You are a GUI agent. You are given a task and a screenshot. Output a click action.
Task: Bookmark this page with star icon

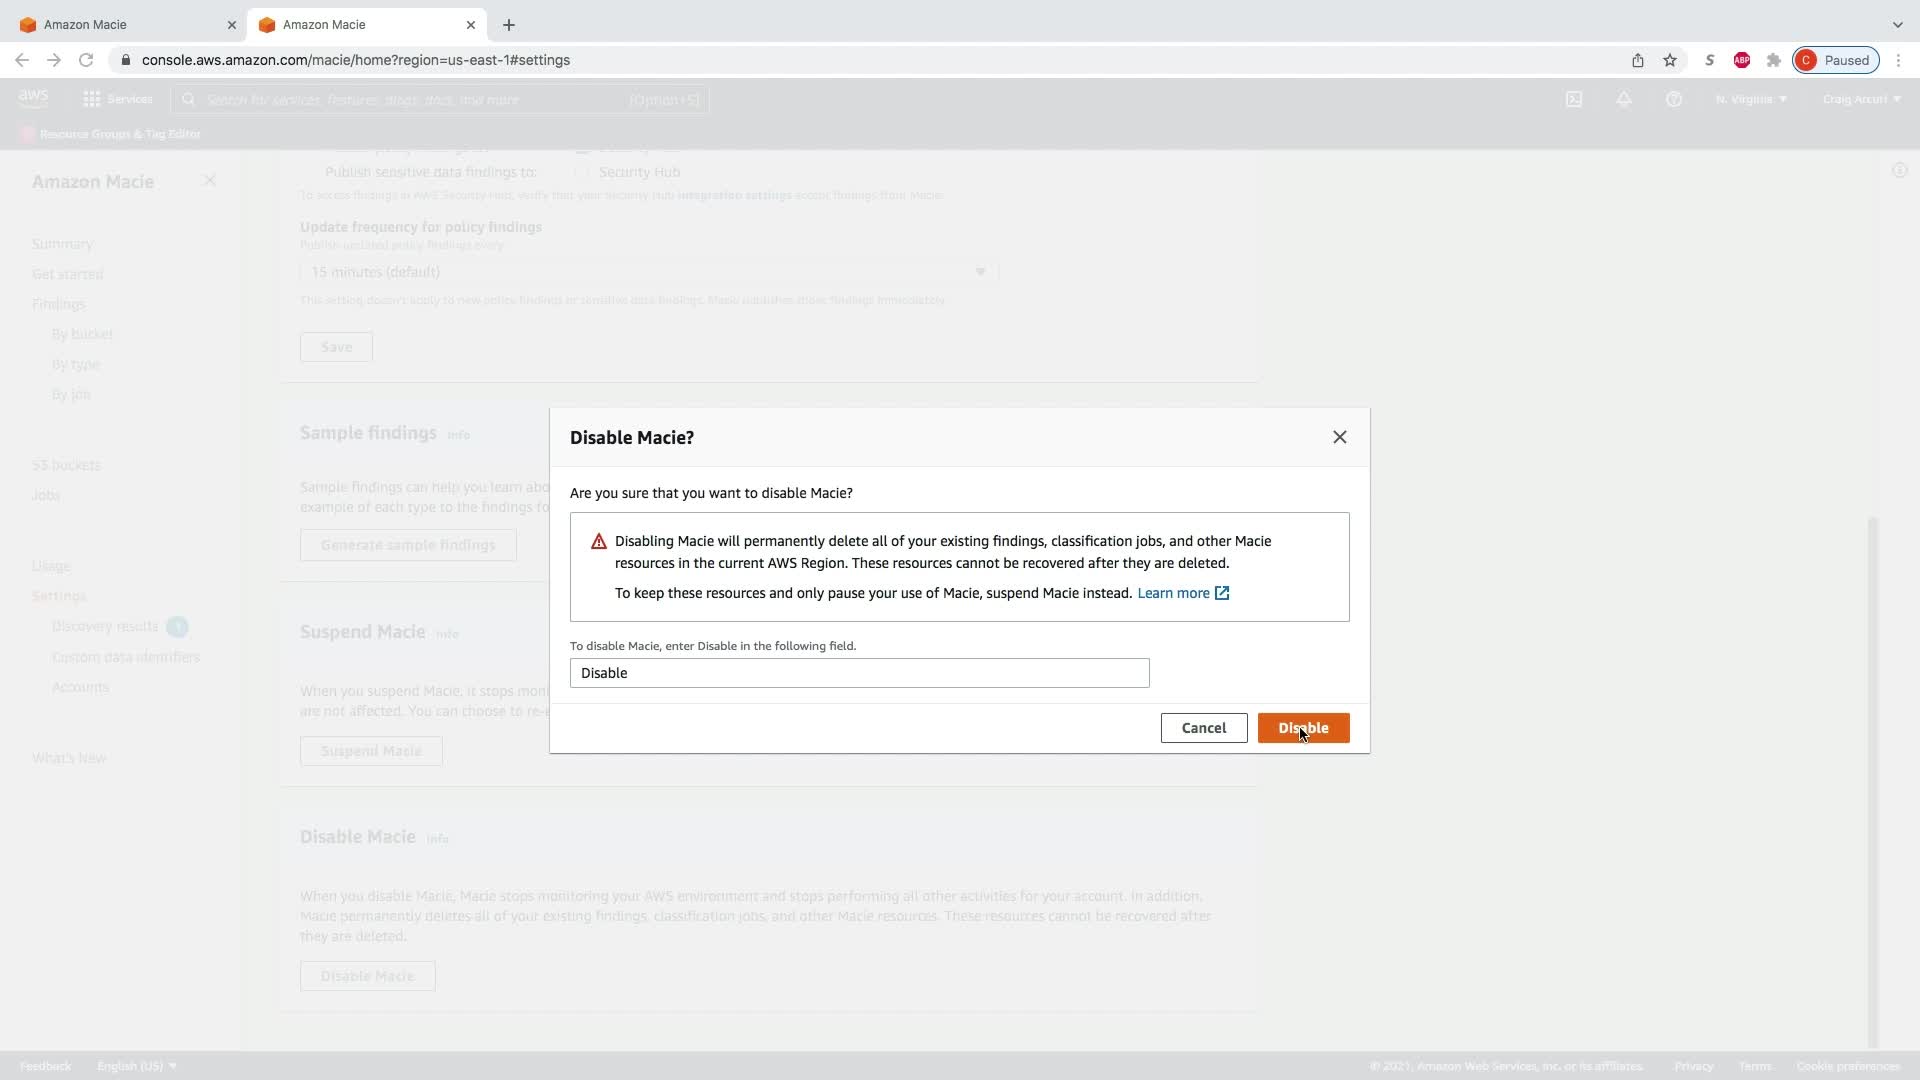tap(1669, 60)
